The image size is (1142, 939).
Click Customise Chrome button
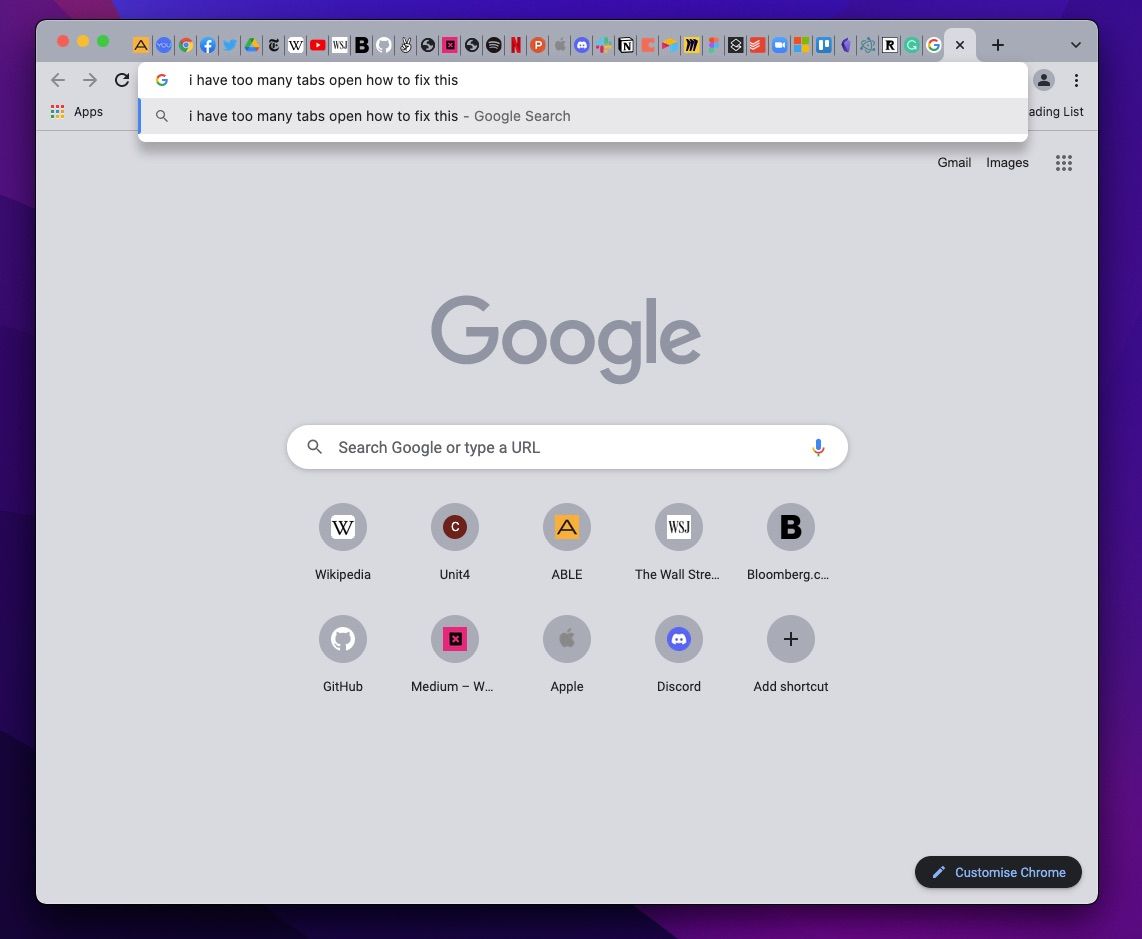998,872
